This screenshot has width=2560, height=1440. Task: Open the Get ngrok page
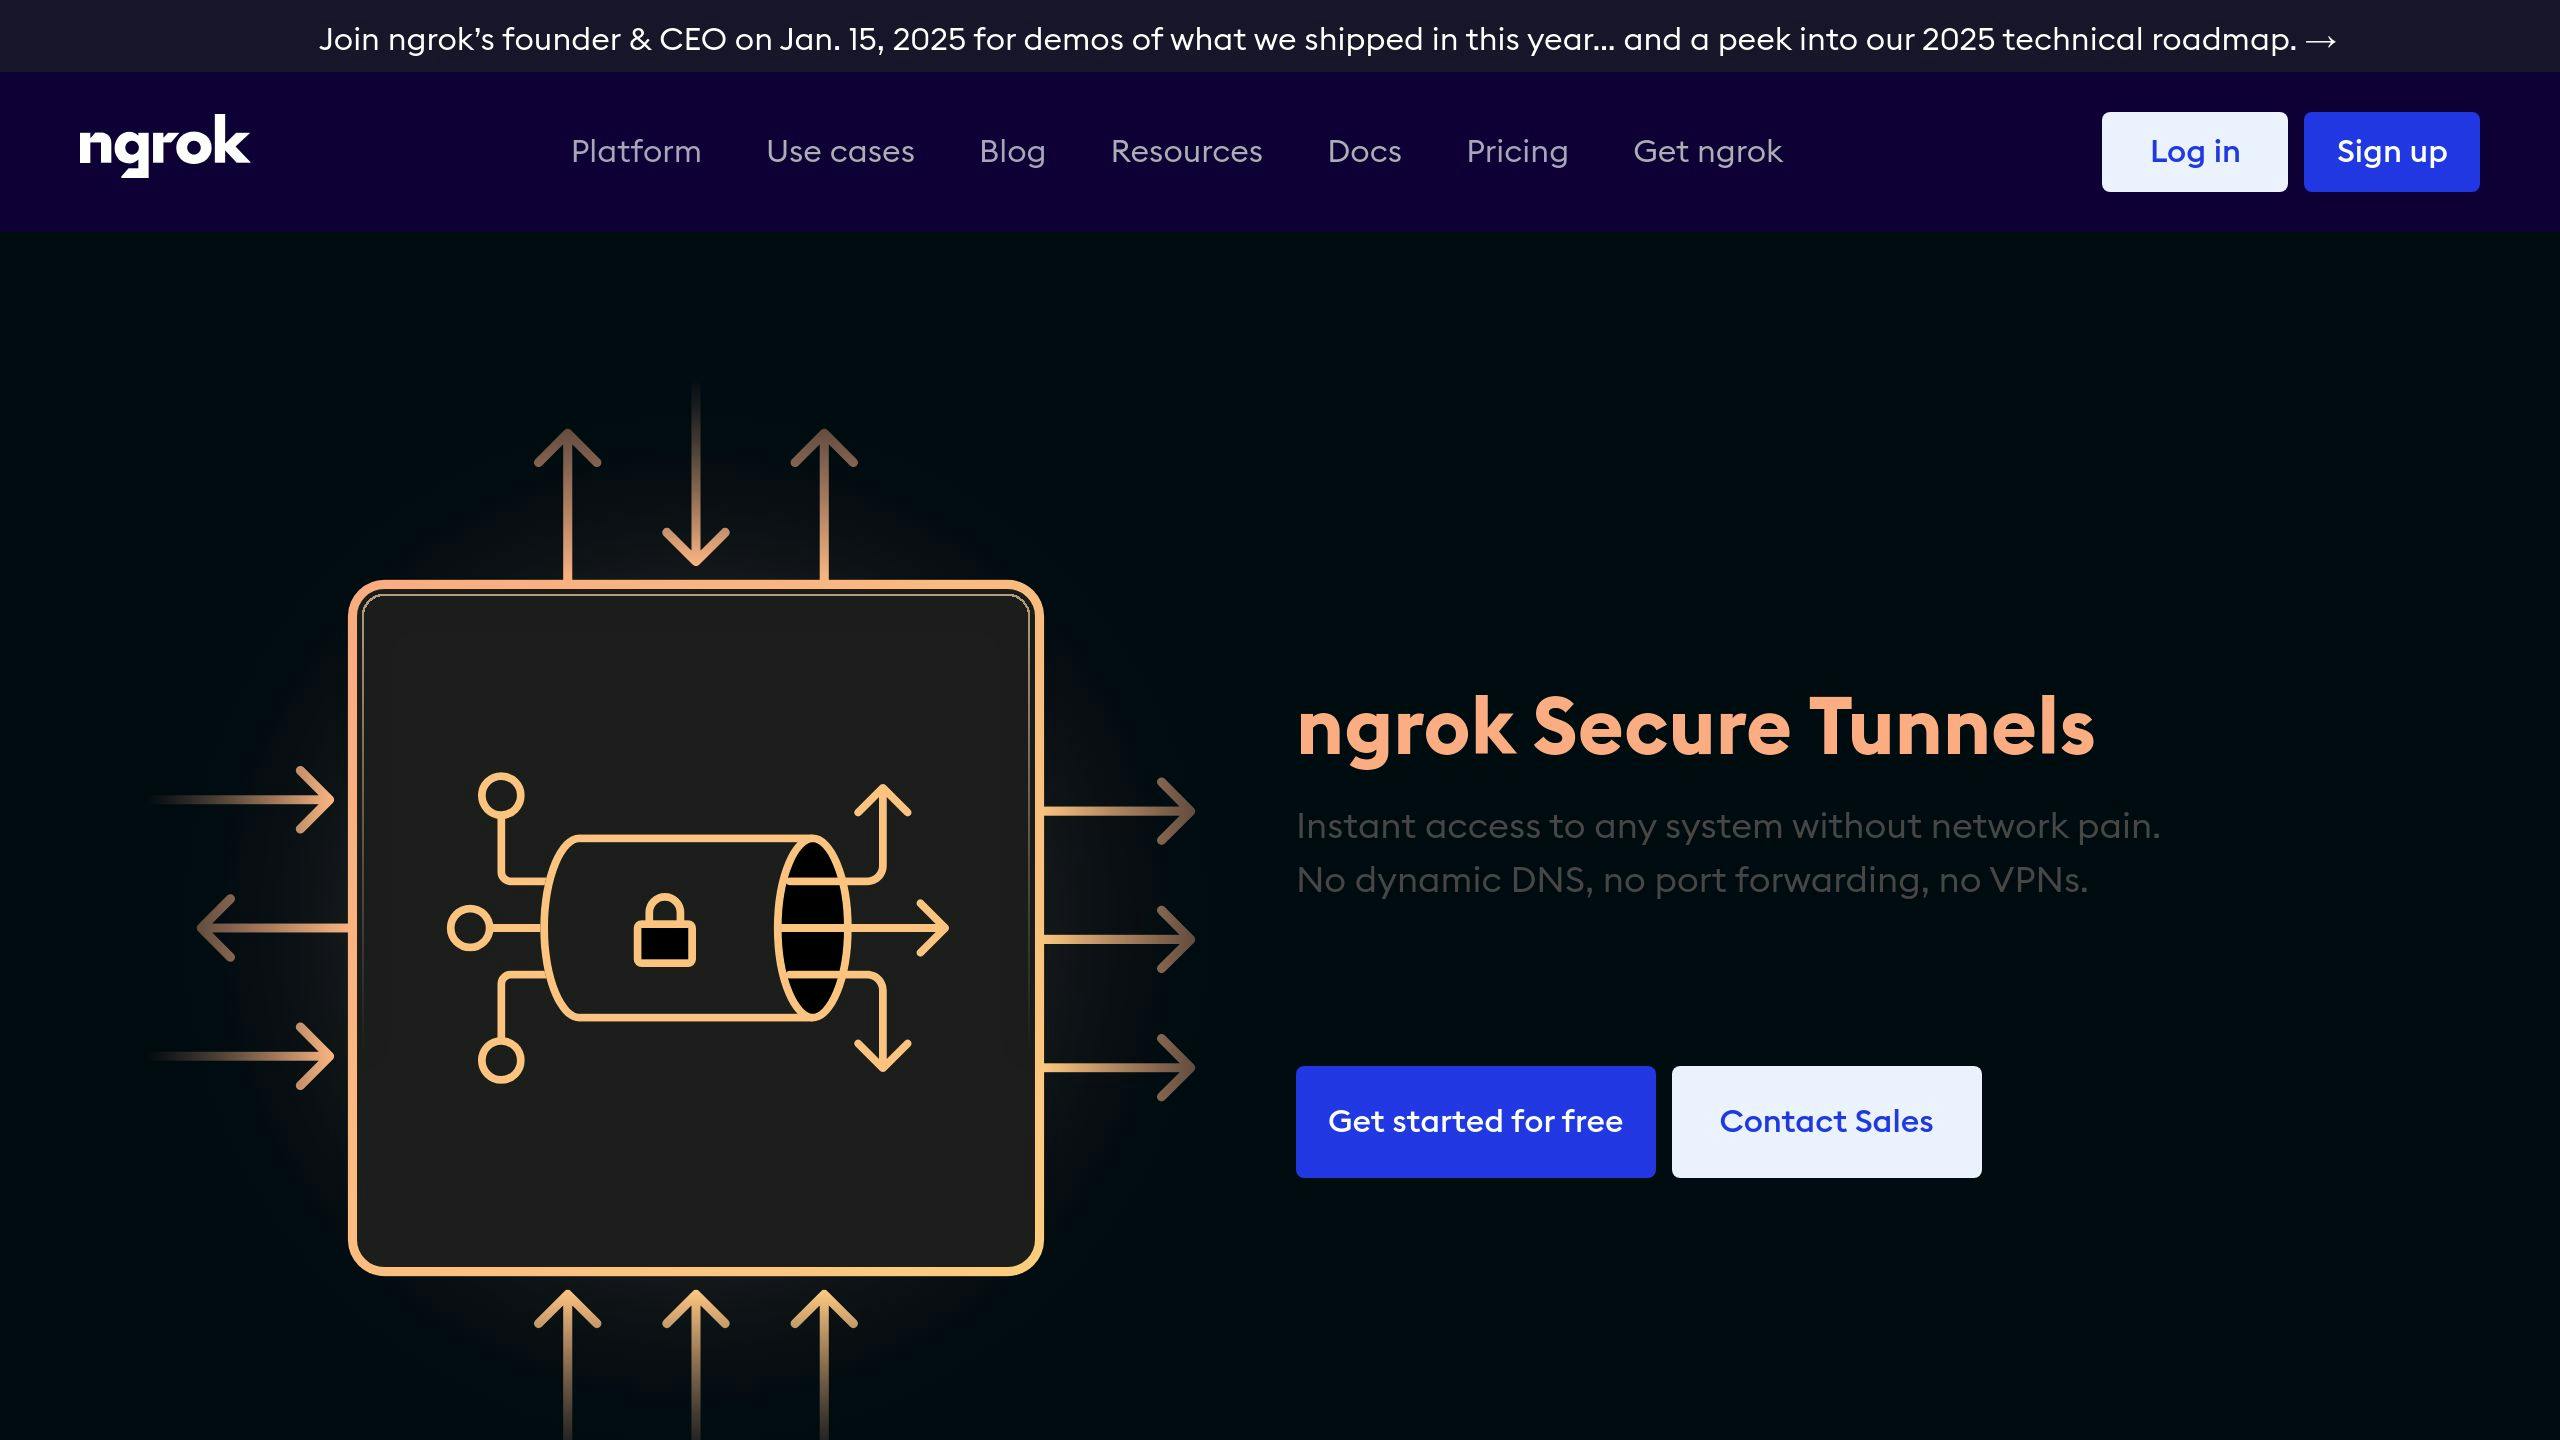(x=1707, y=152)
